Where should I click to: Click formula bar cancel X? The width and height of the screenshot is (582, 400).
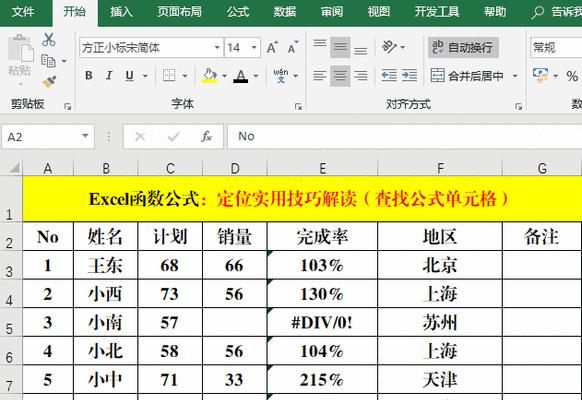click(140, 137)
